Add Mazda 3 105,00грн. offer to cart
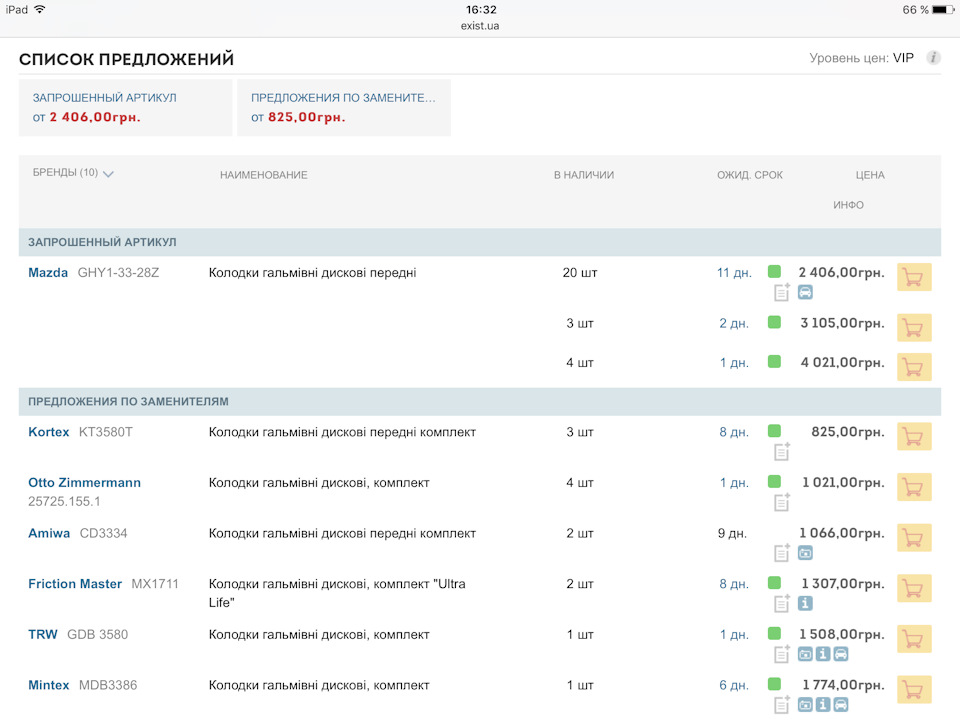This screenshot has width=960, height=720. [x=913, y=328]
